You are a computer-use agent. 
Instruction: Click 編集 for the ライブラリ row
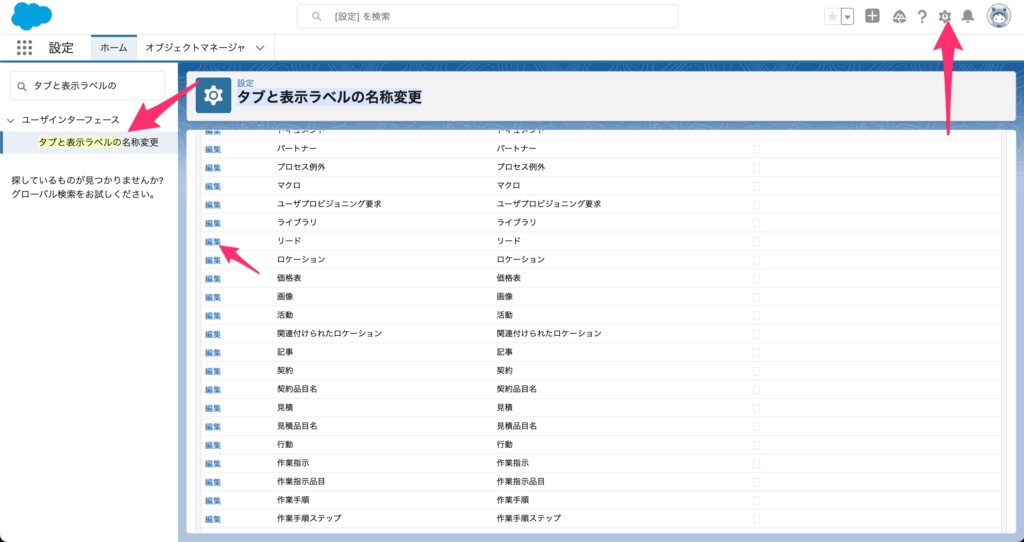point(213,223)
